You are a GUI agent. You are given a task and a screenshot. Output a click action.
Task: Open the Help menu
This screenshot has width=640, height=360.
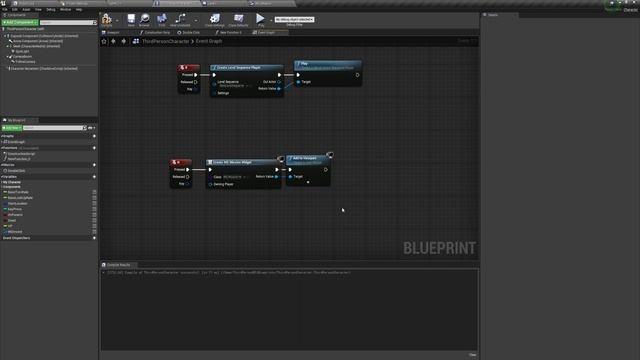click(79, 9)
